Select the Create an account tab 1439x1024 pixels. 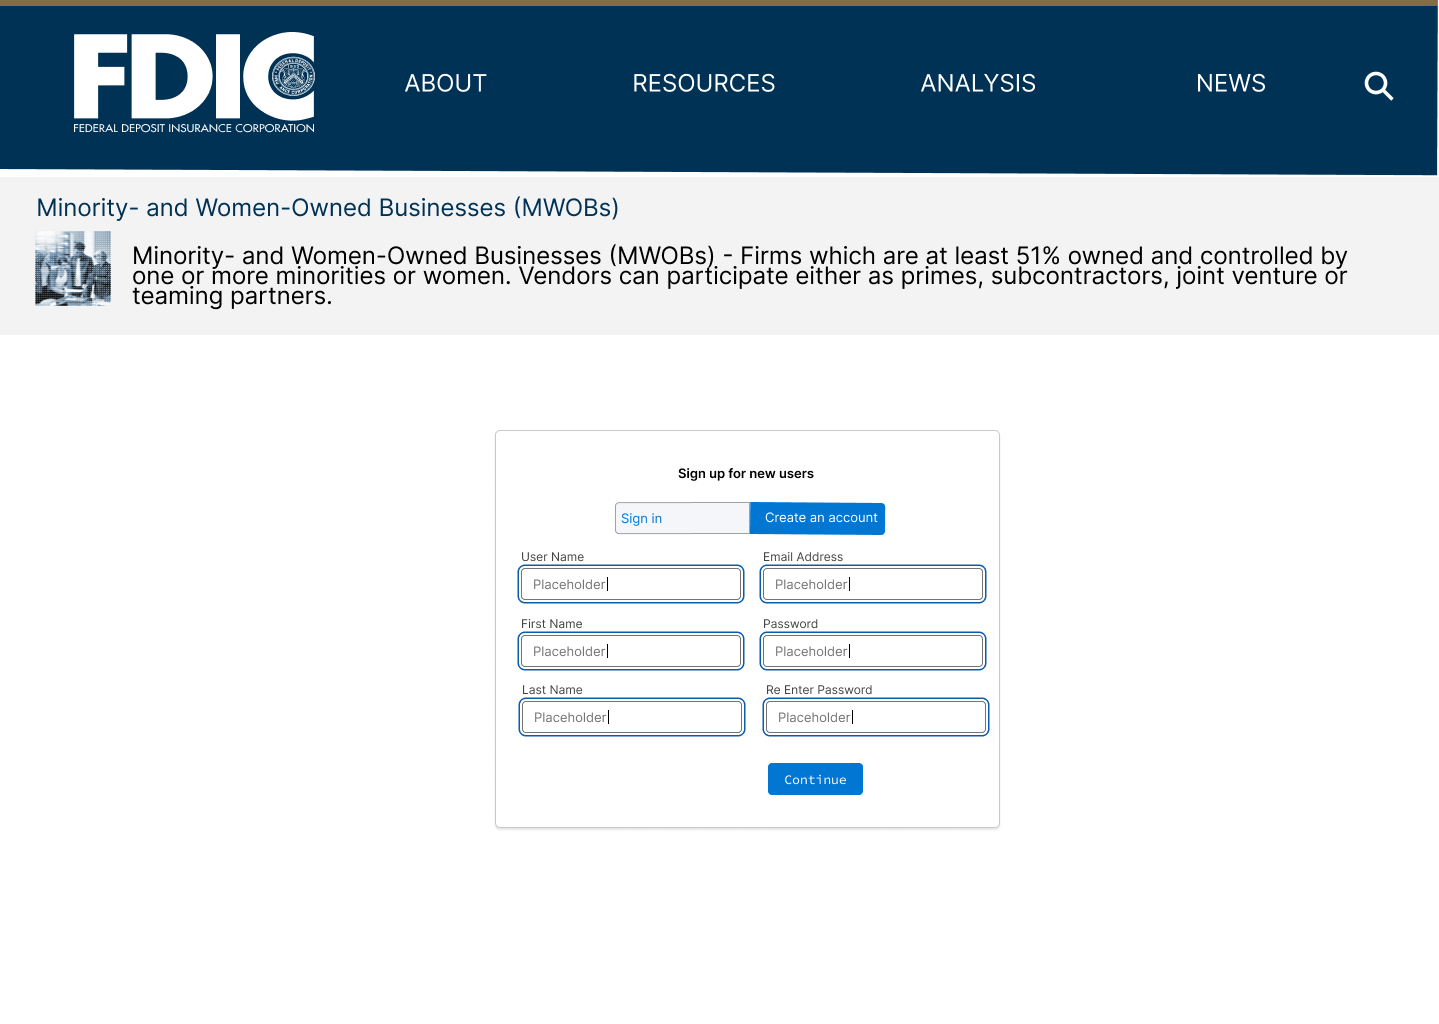(x=818, y=518)
